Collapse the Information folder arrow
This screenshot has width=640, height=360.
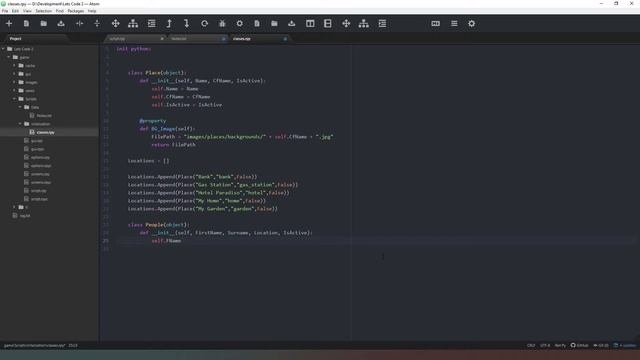(20, 124)
